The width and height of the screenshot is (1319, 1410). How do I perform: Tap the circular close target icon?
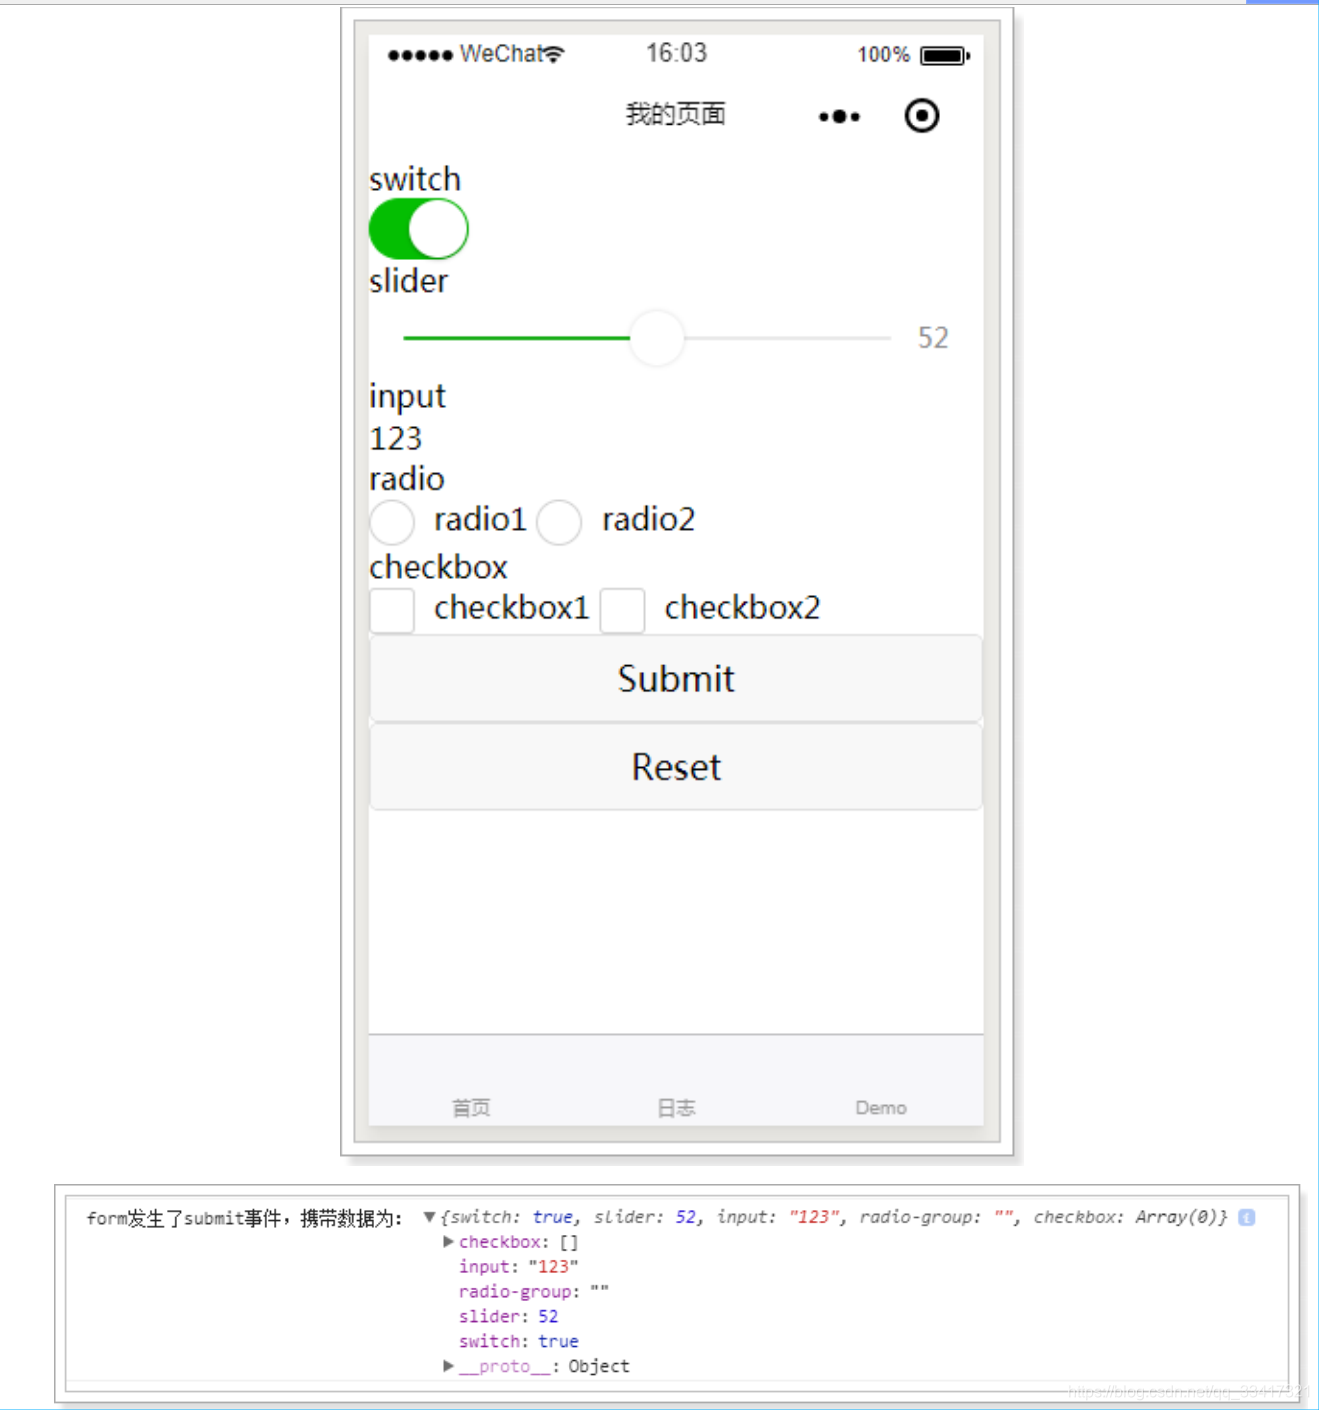922,116
